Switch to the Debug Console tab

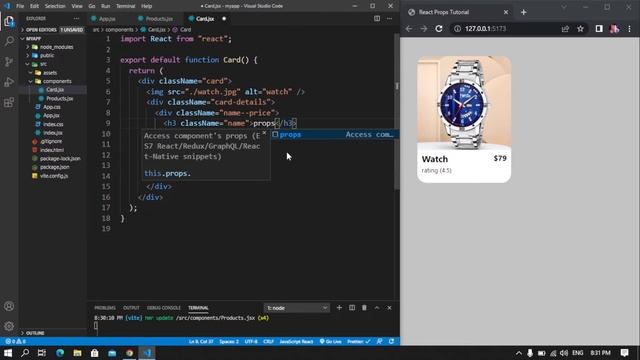click(164, 308)
